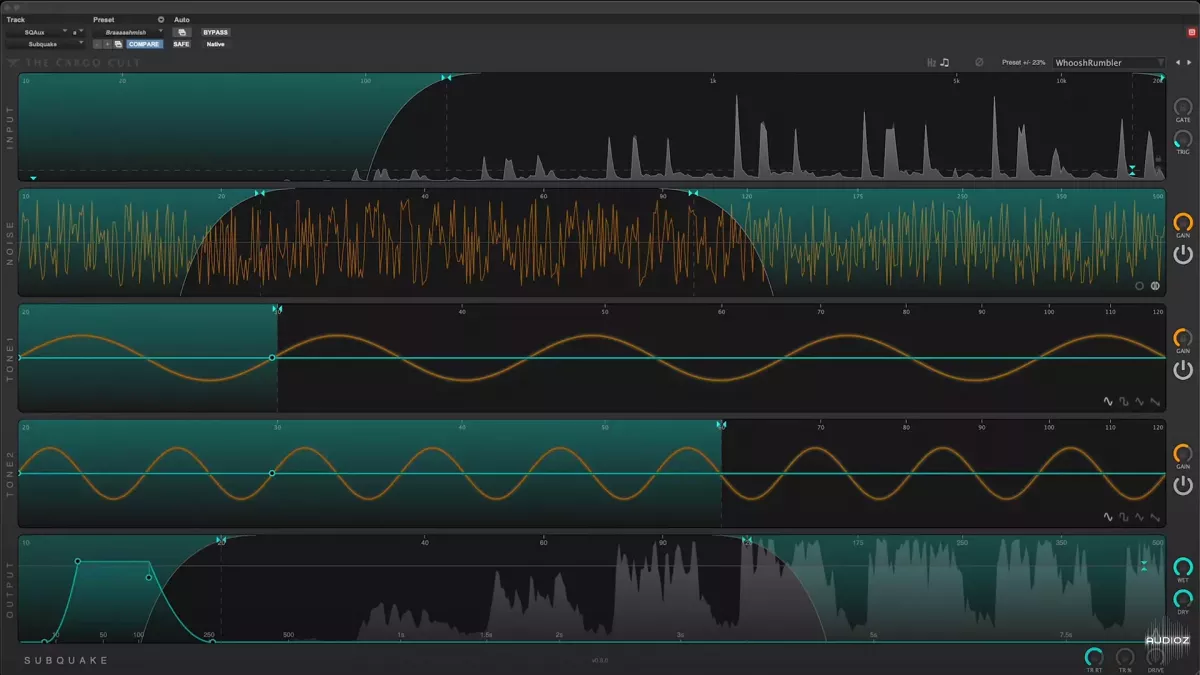
Task: Open the Subquake plugin selector dropdown
Action: click(x=46, y=44)
